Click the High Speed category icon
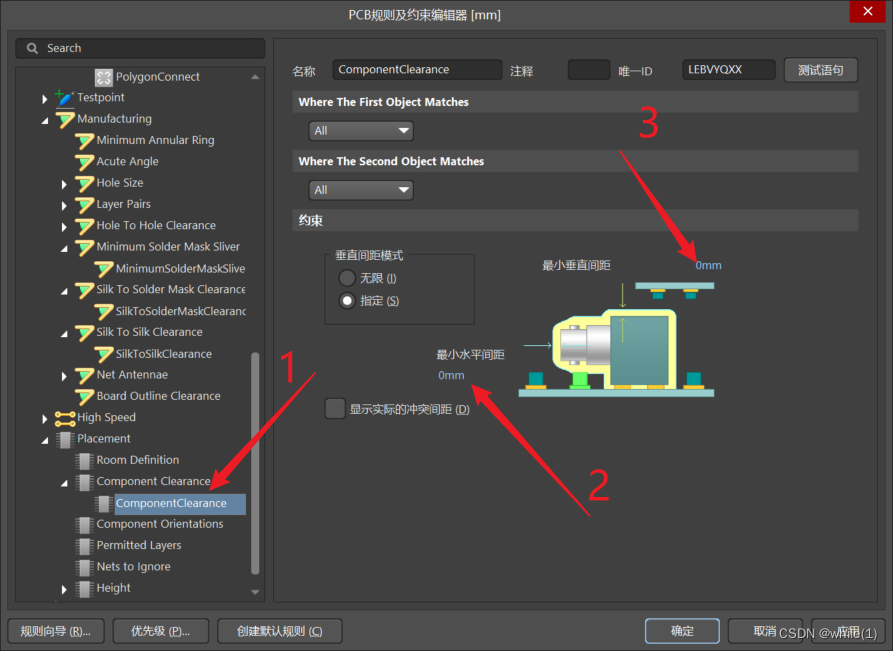The width and height of the screenshot is (893, 651). coord(65,418)
